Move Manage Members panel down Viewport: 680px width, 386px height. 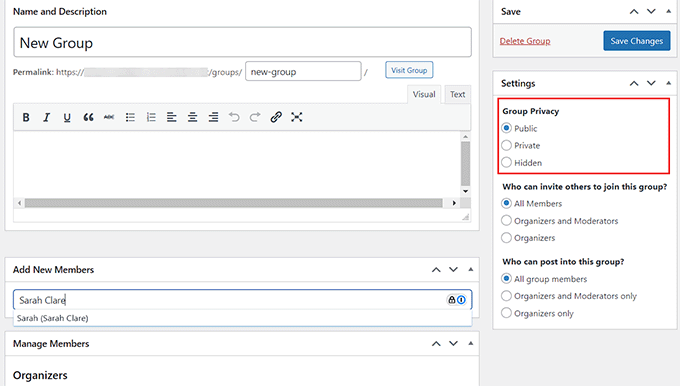pyautogui.click(x=453, y=343)
